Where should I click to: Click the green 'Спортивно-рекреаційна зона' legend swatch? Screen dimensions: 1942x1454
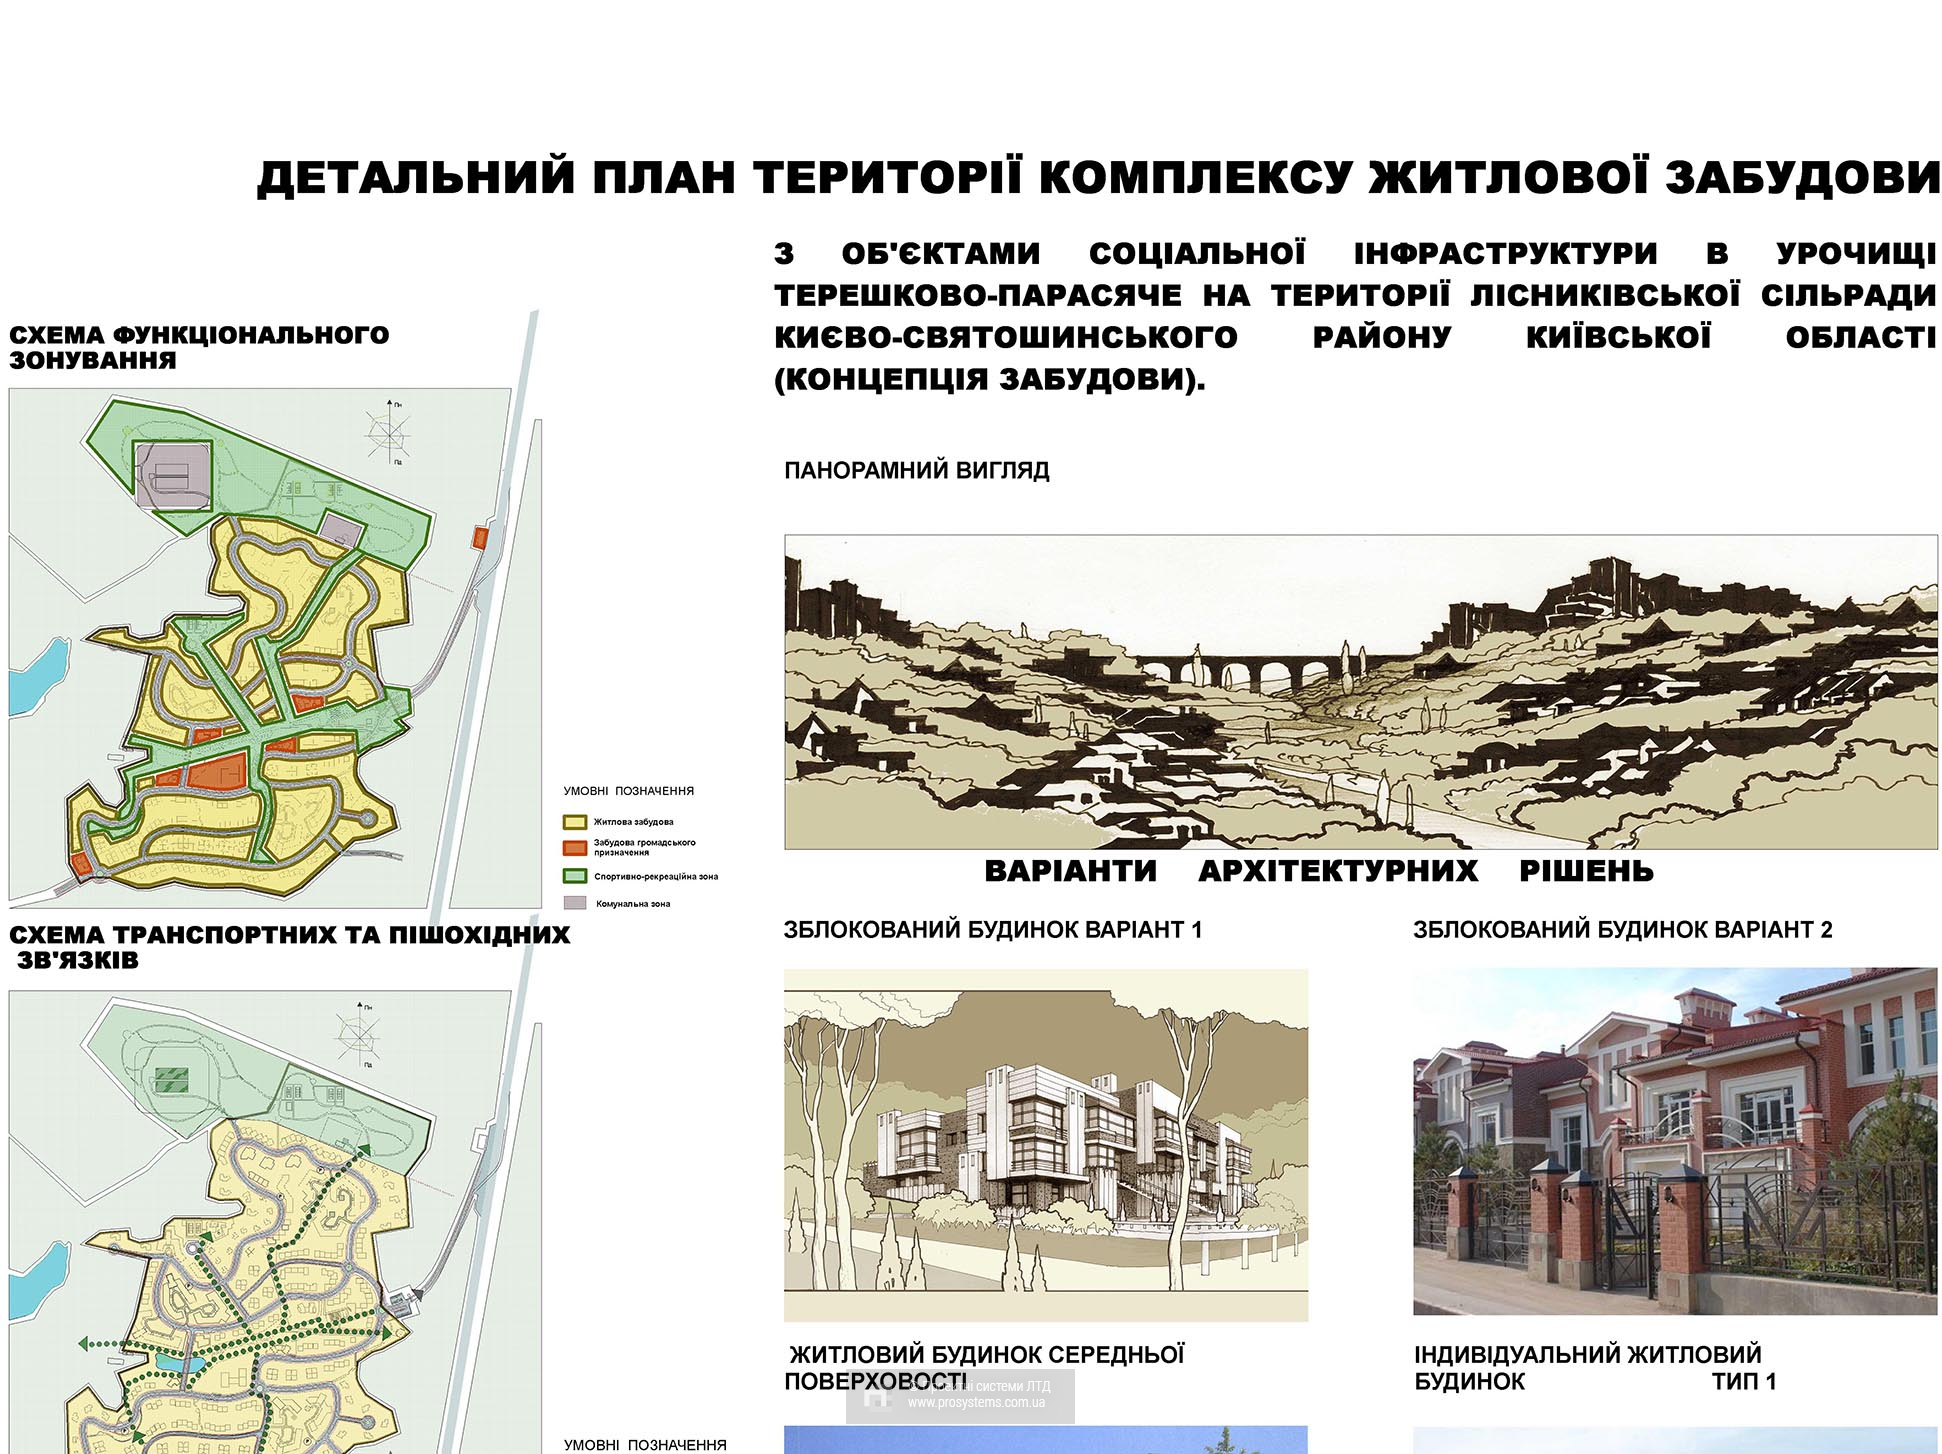pyautogui.click(x=574, y=876)
